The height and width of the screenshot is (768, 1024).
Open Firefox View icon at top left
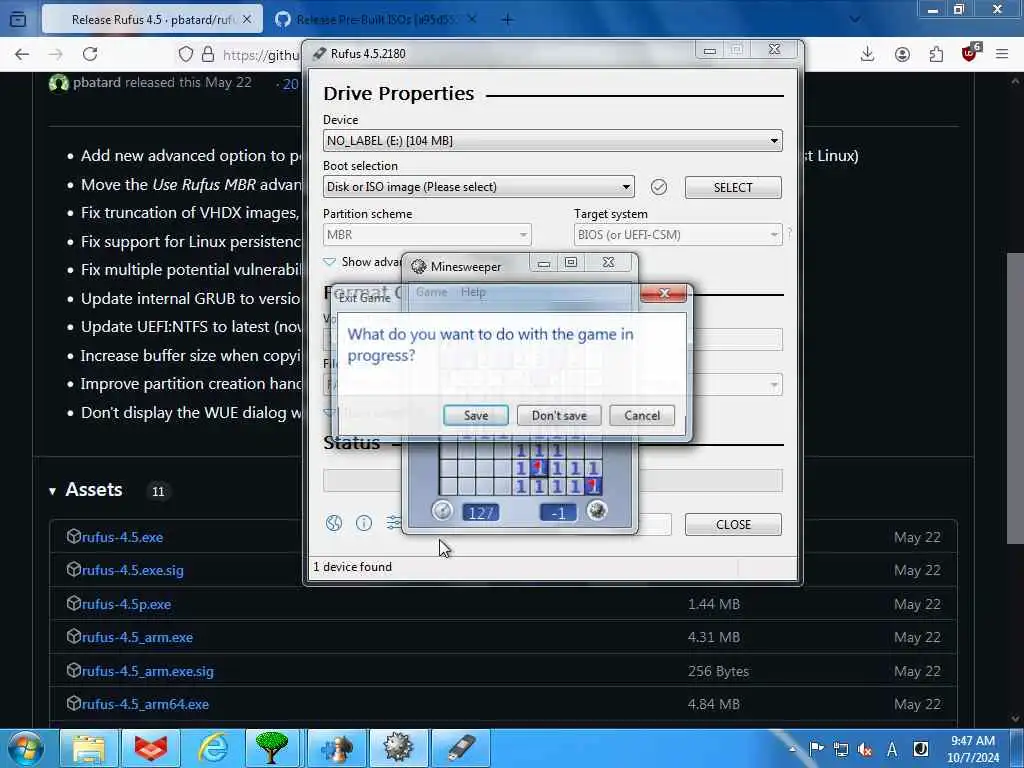(x=18, y=20)
